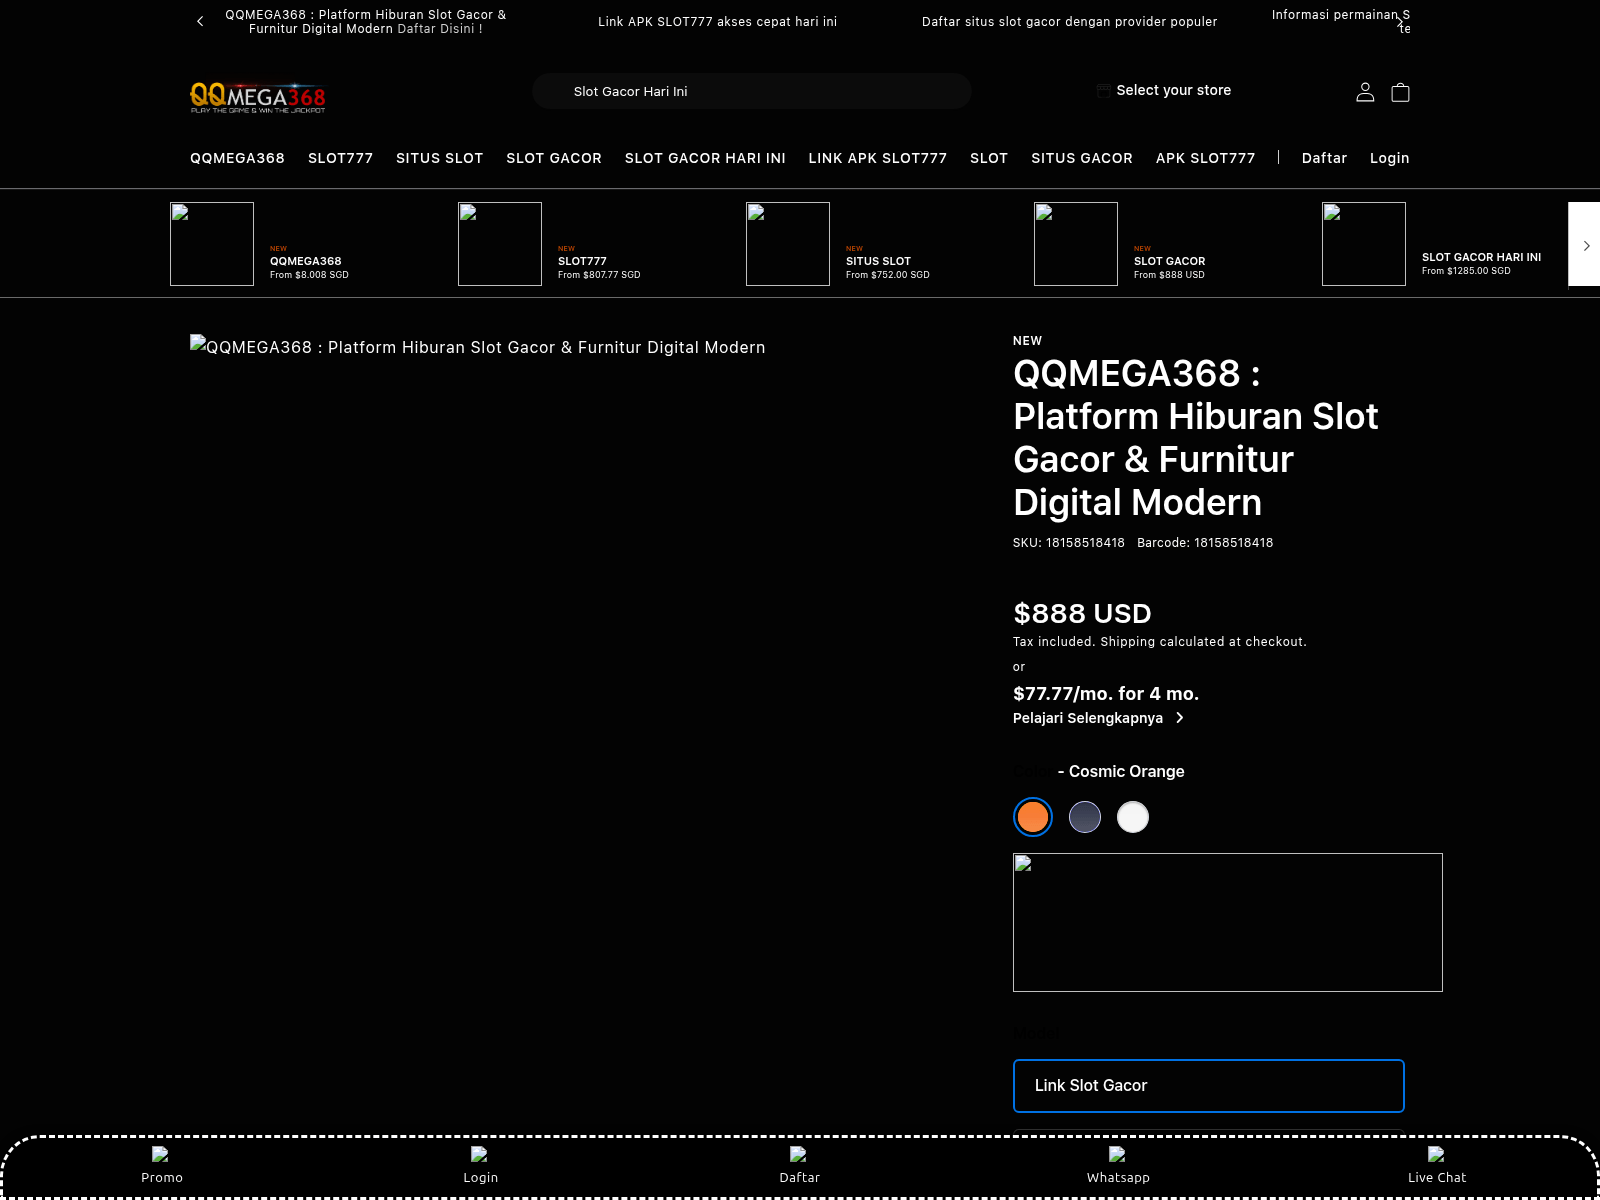Click the From $807.77 SGD price text
The height and width of the screenshot is (1200, 1600).
point(599,275)
